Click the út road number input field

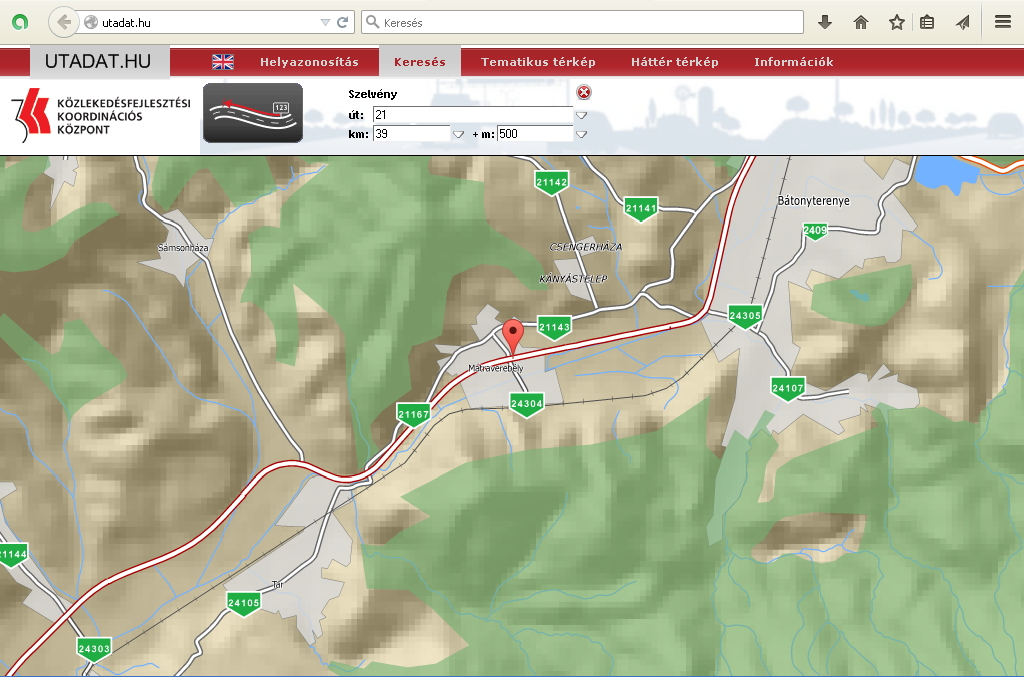pyautogui.click(x=472, y=115)
